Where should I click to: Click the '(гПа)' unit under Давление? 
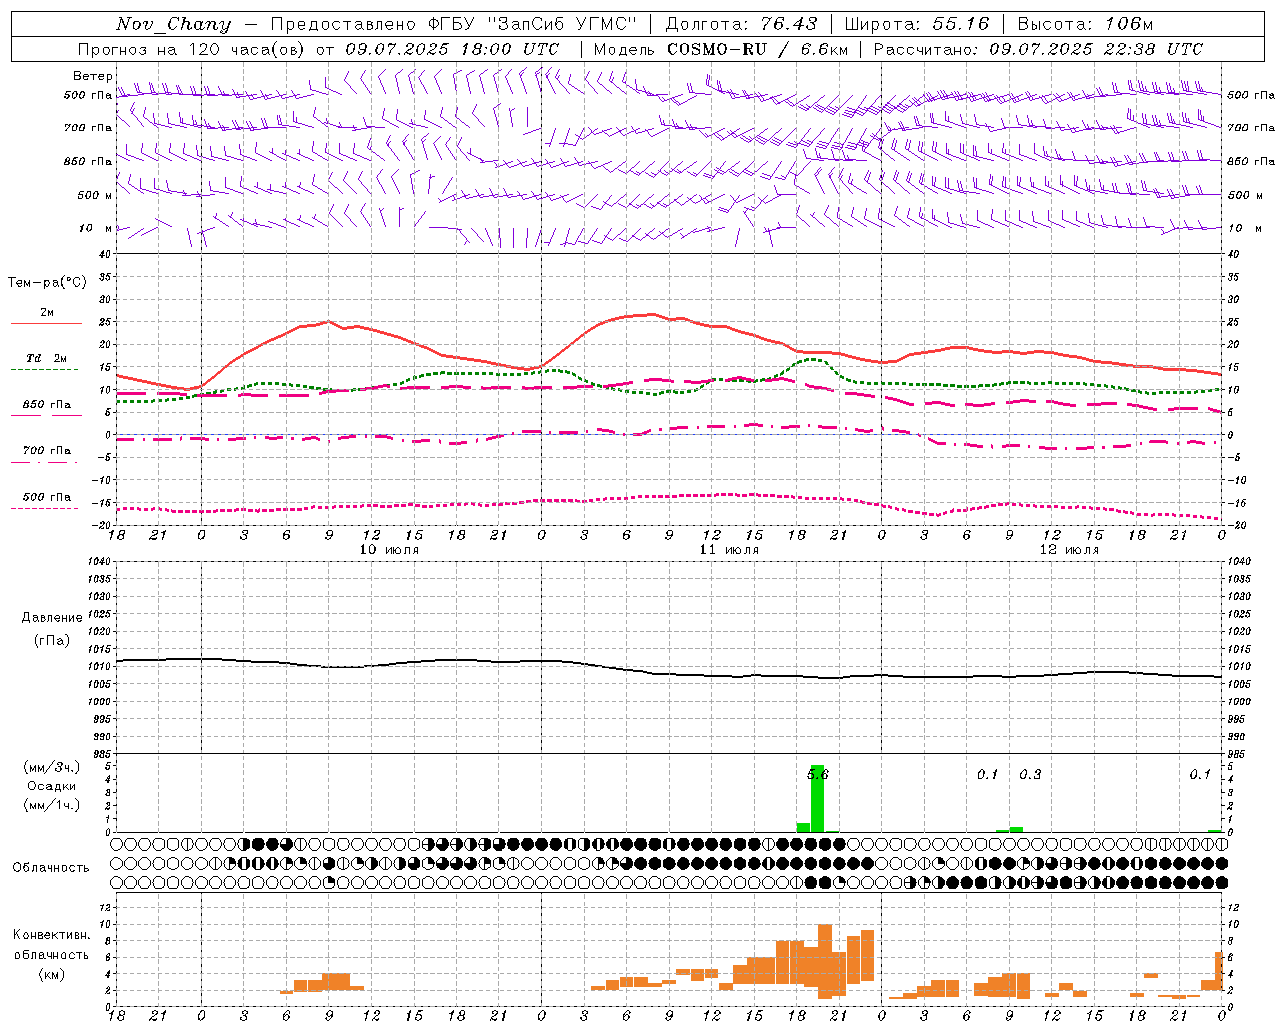[52, 640]
